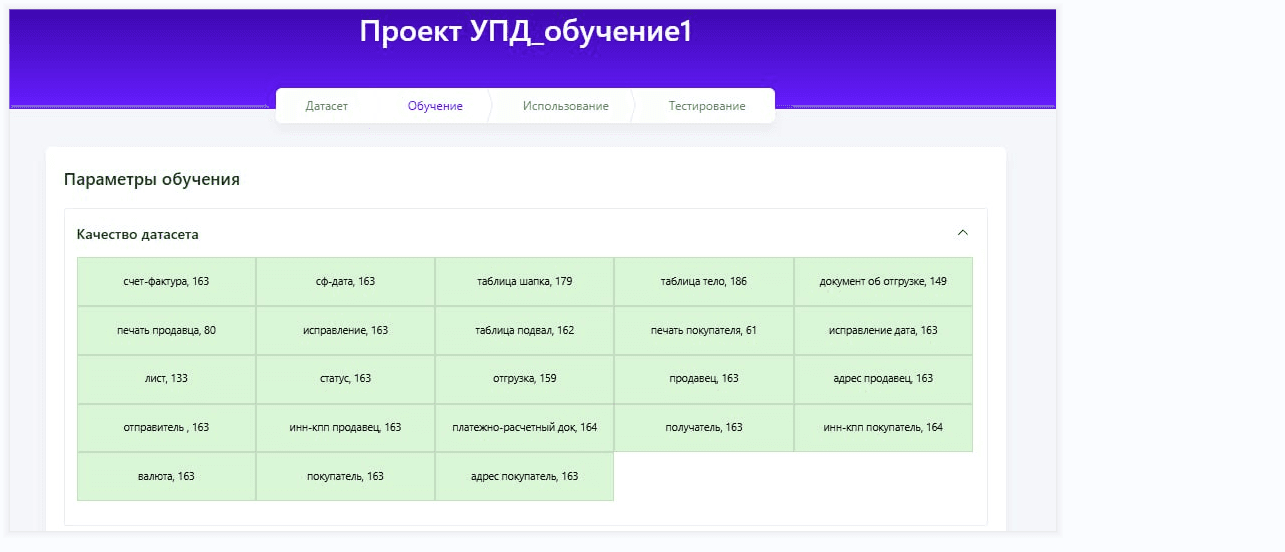Click the печать покупателя, 61 tile
This screenshot has height=552, width=1285.
[703, 331]
